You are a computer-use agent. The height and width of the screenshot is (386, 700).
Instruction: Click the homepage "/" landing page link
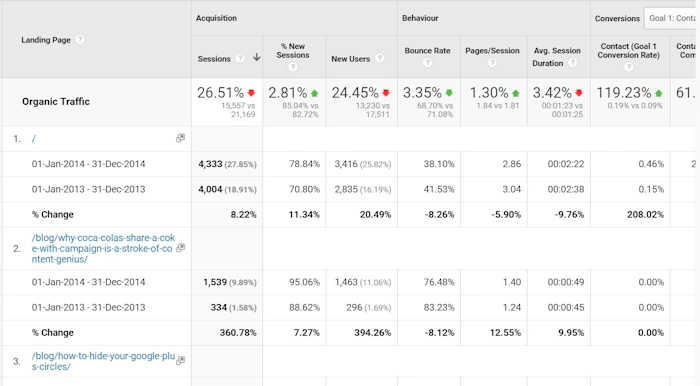(33, 139)
